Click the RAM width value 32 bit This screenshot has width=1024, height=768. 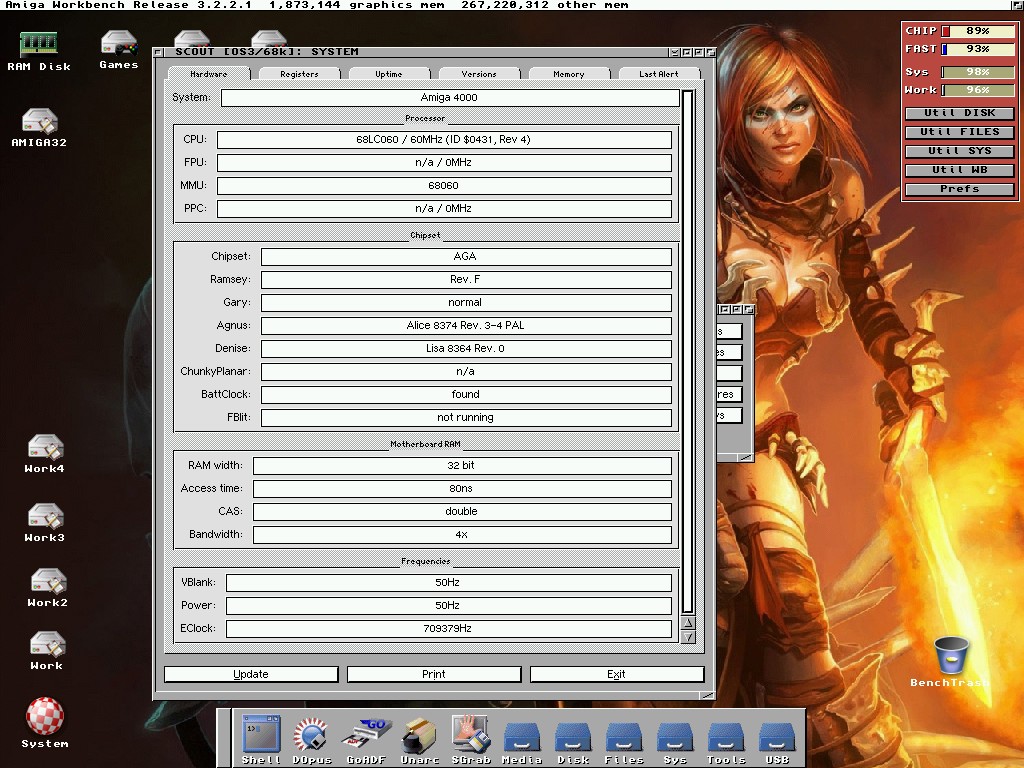[462, 466]
